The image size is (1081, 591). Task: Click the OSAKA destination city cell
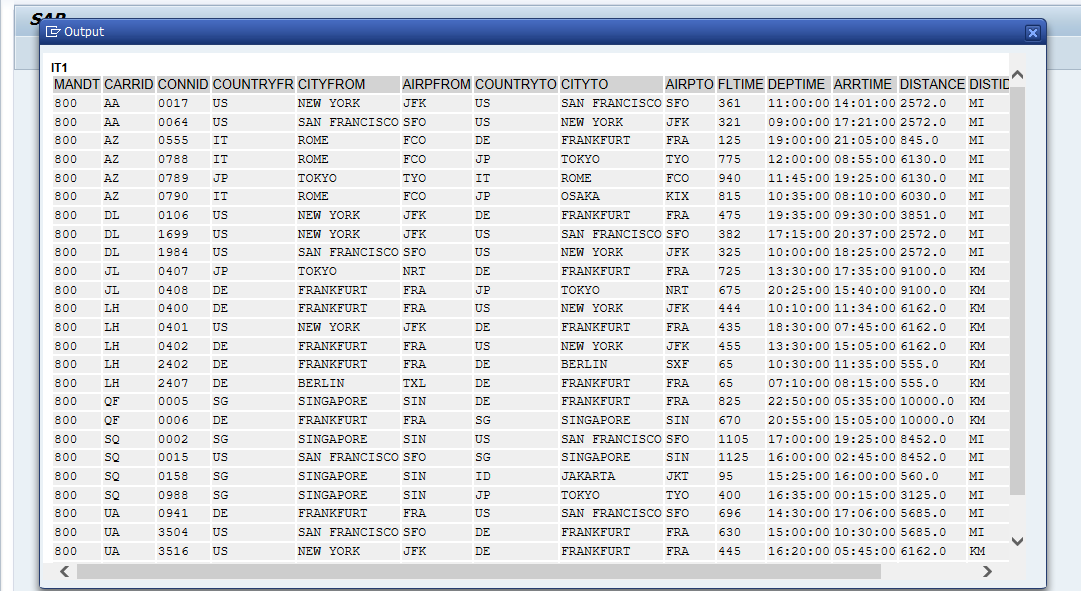611,197
